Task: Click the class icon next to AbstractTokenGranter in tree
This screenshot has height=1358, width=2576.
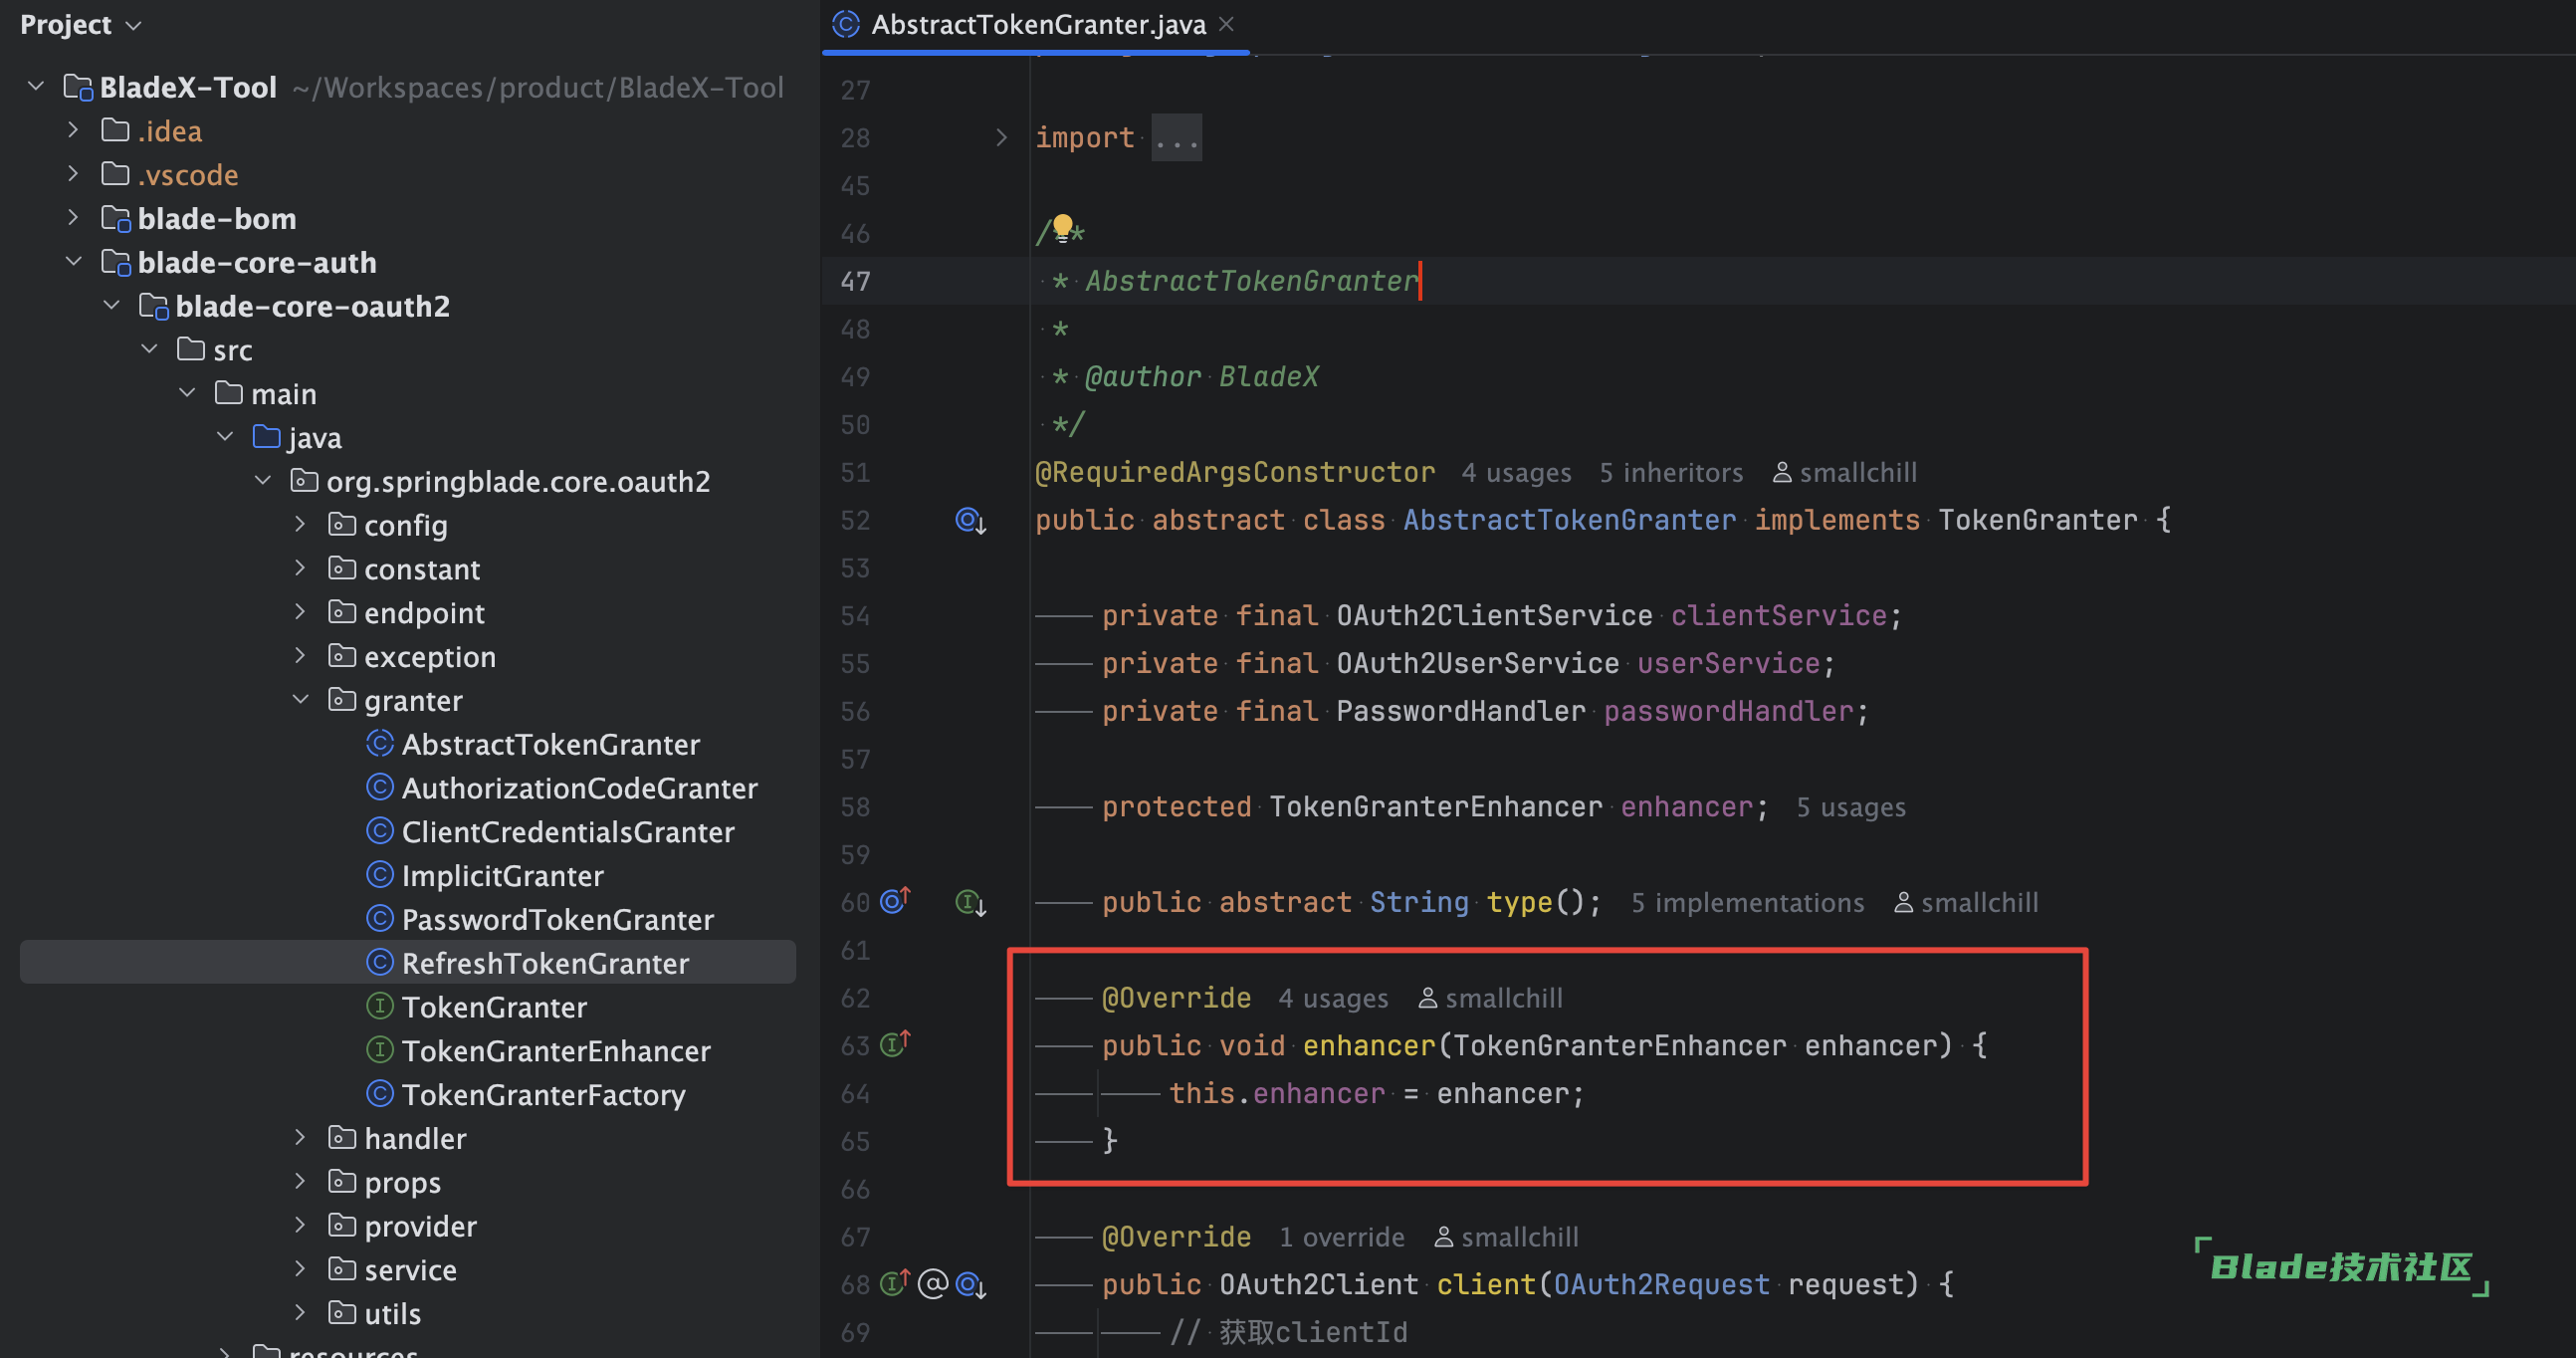Action: coord(380,743)
